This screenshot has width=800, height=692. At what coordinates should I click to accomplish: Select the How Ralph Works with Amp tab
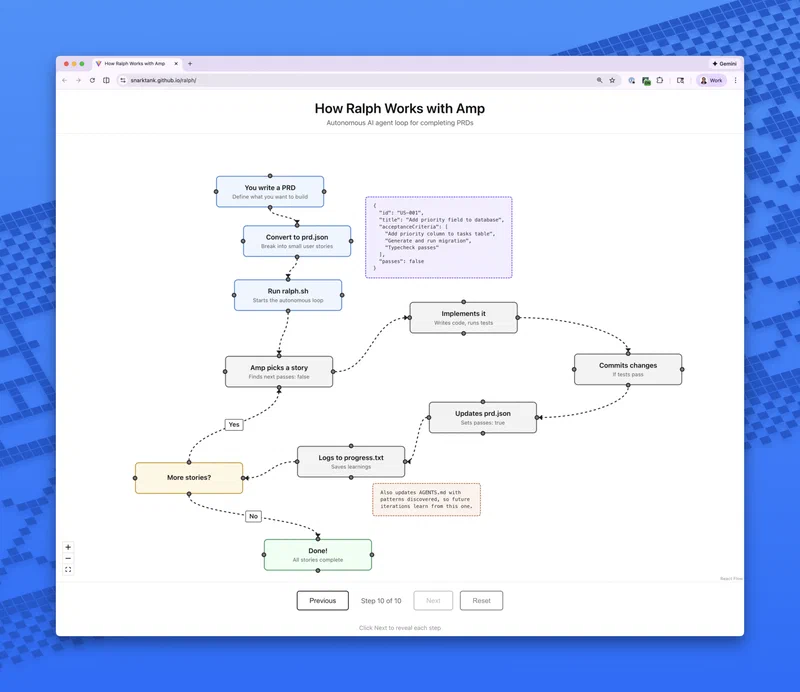click(x=134, y=62)
